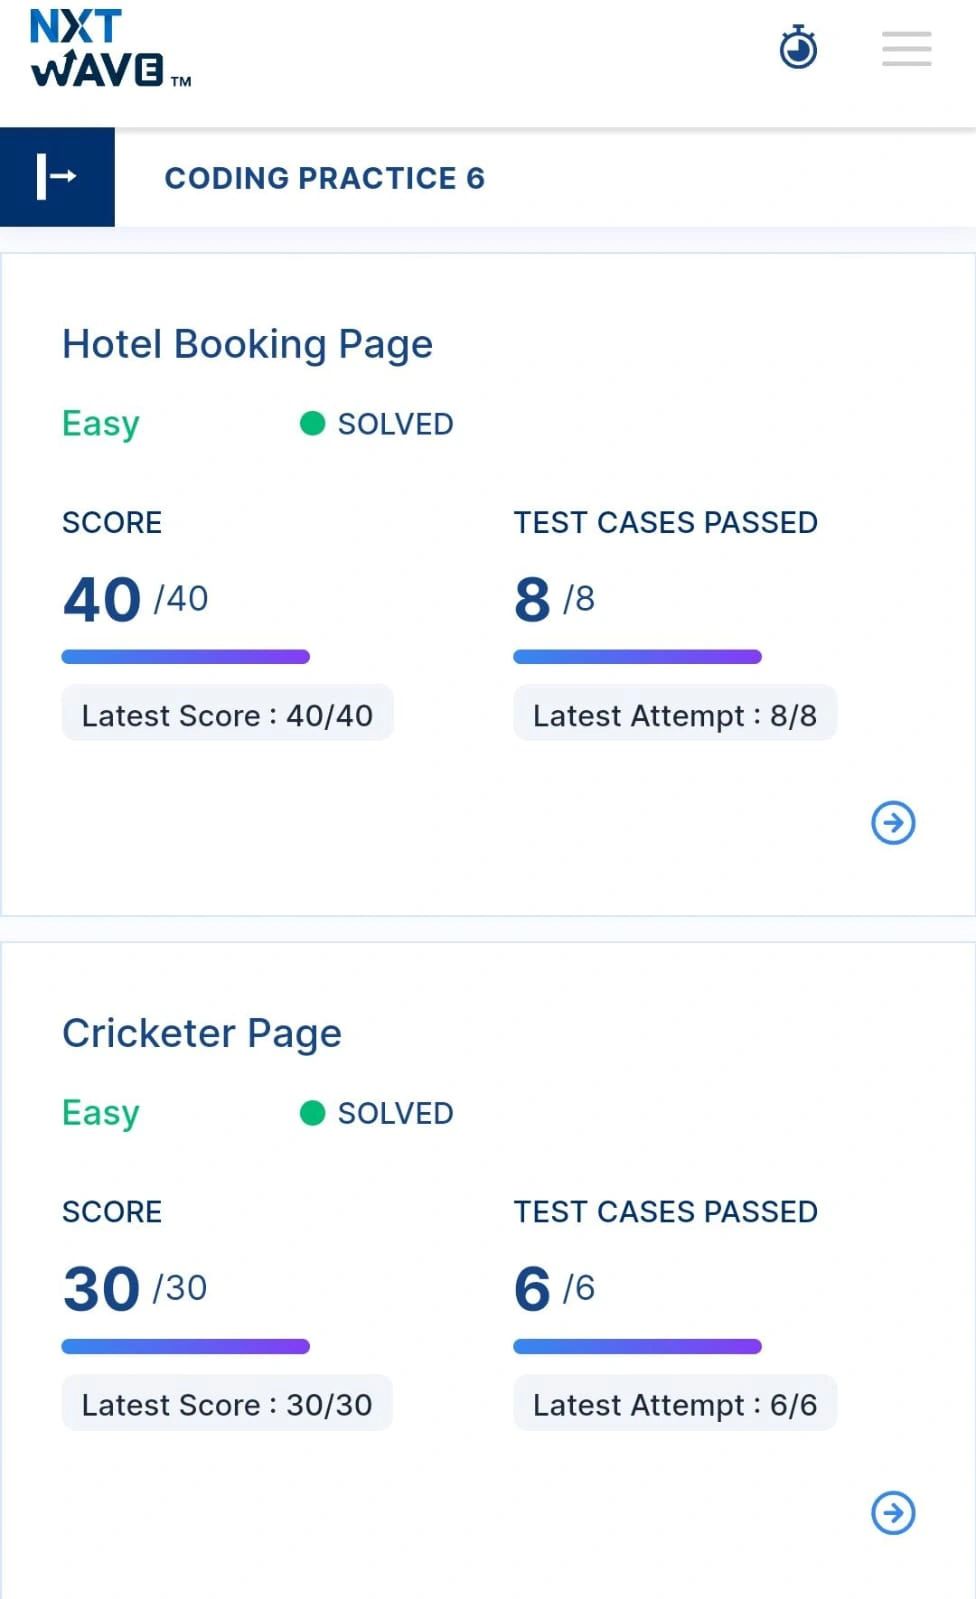Image resolution: width=976 pixels, height=1599 pixels.
Task: Click the Latest Score 40/40 badge
Action: tap(227, 714)
